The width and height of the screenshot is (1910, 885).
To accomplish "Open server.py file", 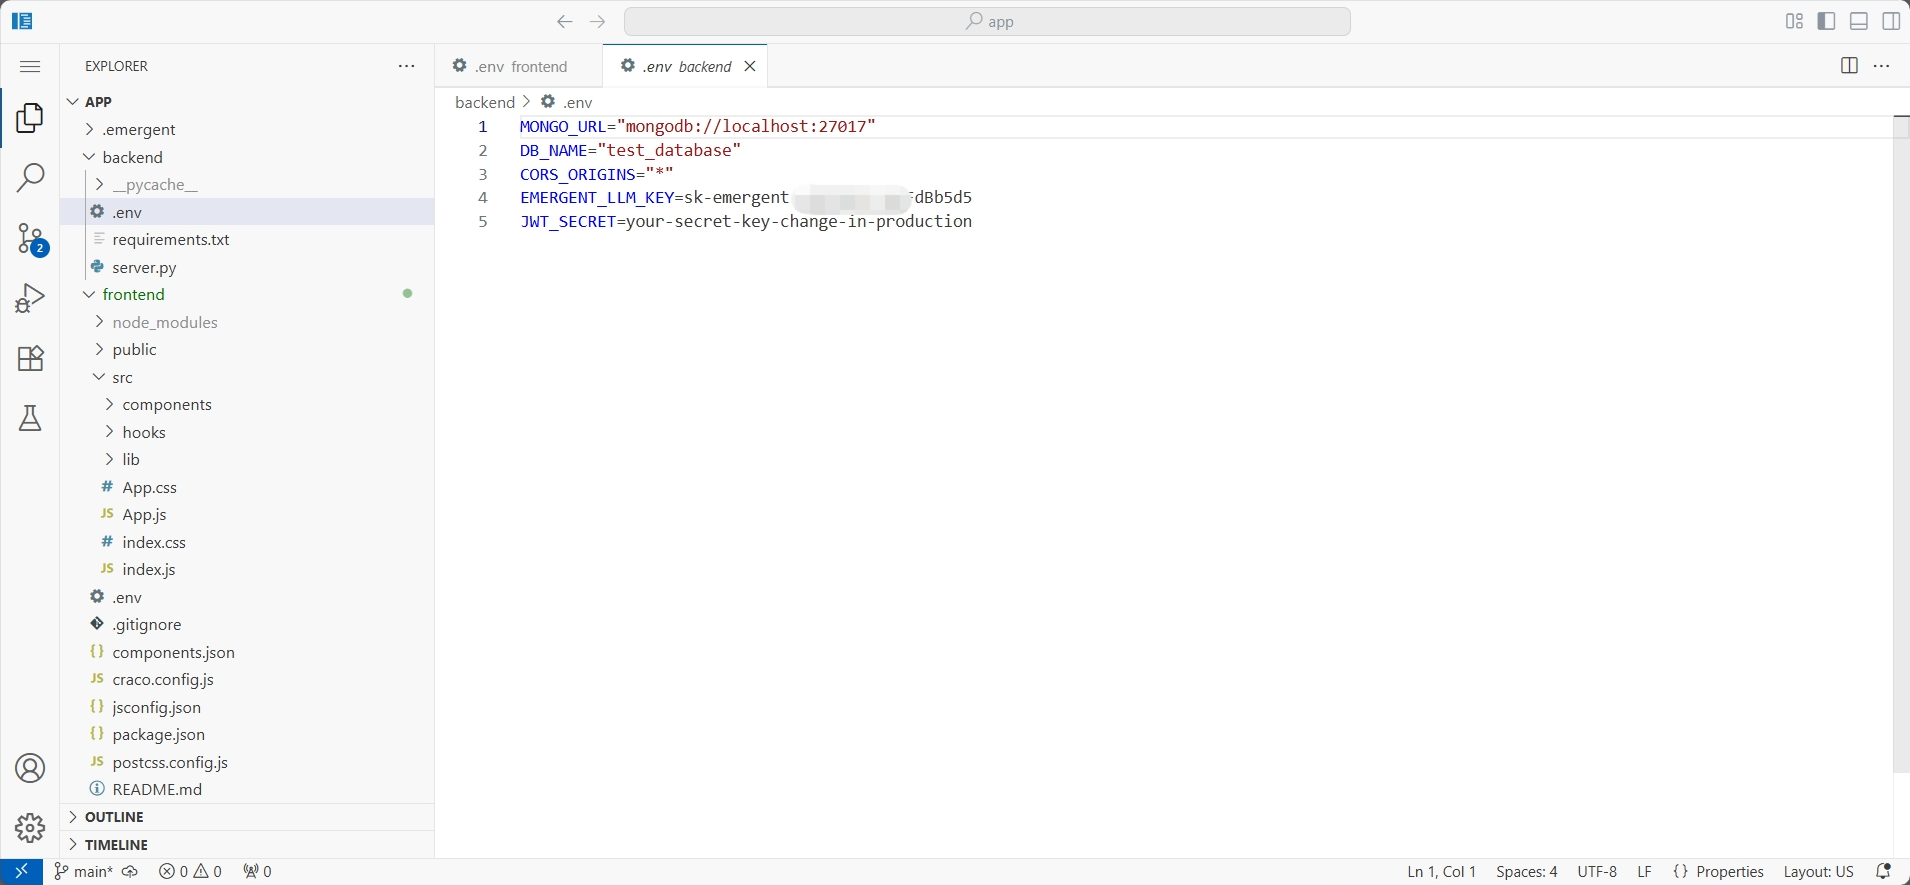I will pos(247,268).
